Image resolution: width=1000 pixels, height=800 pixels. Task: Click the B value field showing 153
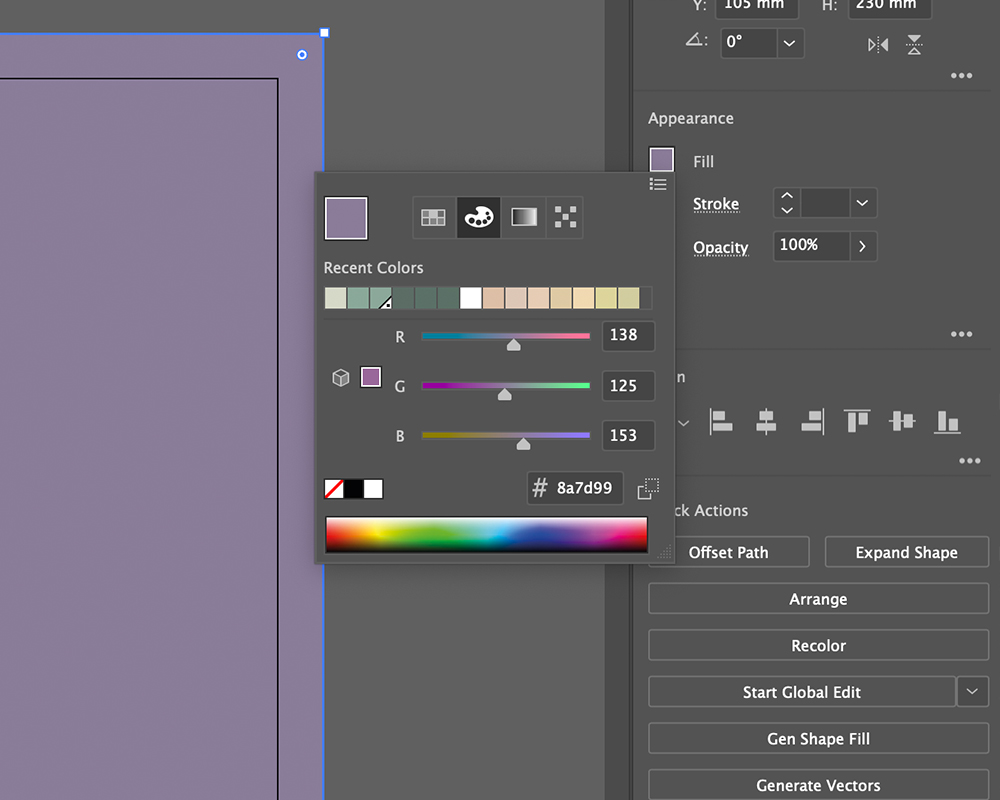(628, 435)
